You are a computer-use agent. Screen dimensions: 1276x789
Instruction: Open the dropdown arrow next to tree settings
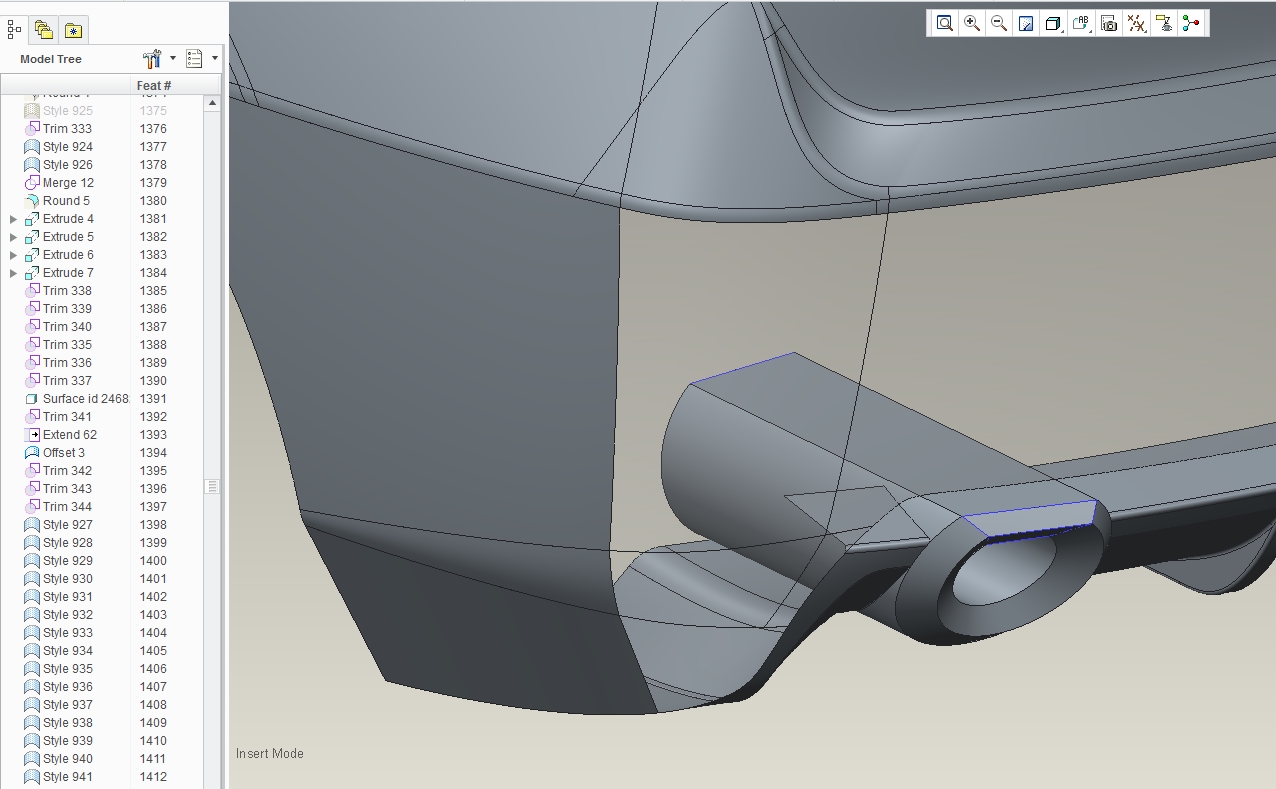click(173, 59)
